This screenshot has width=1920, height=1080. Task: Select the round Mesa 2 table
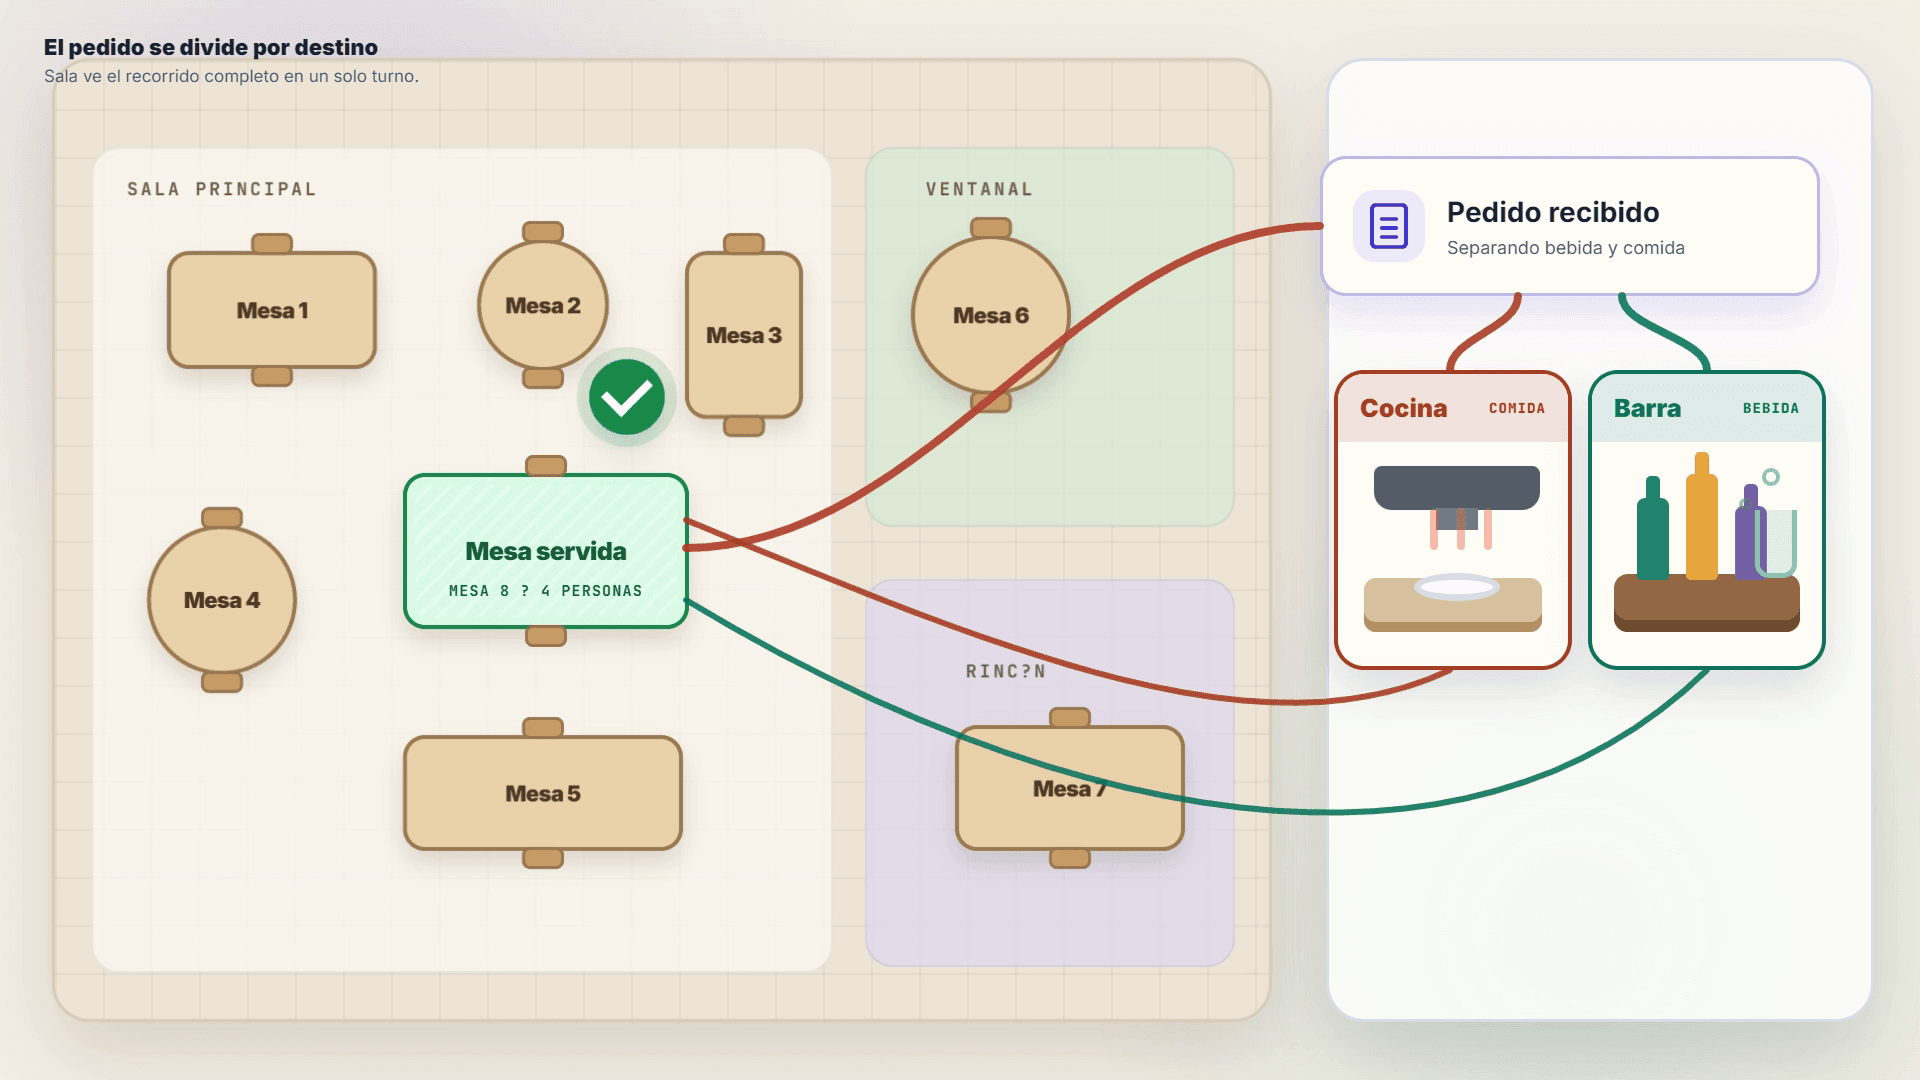click(543, 305)
